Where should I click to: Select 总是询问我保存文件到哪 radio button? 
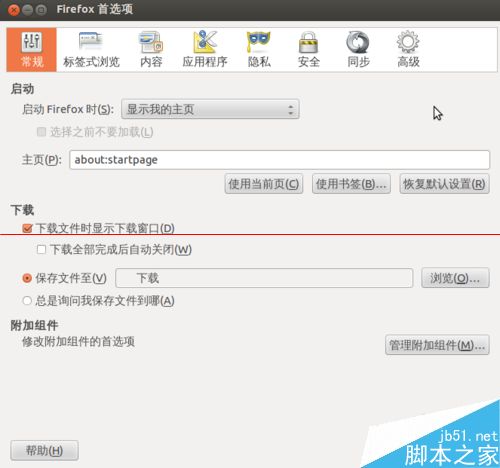[x=27, y=301]
